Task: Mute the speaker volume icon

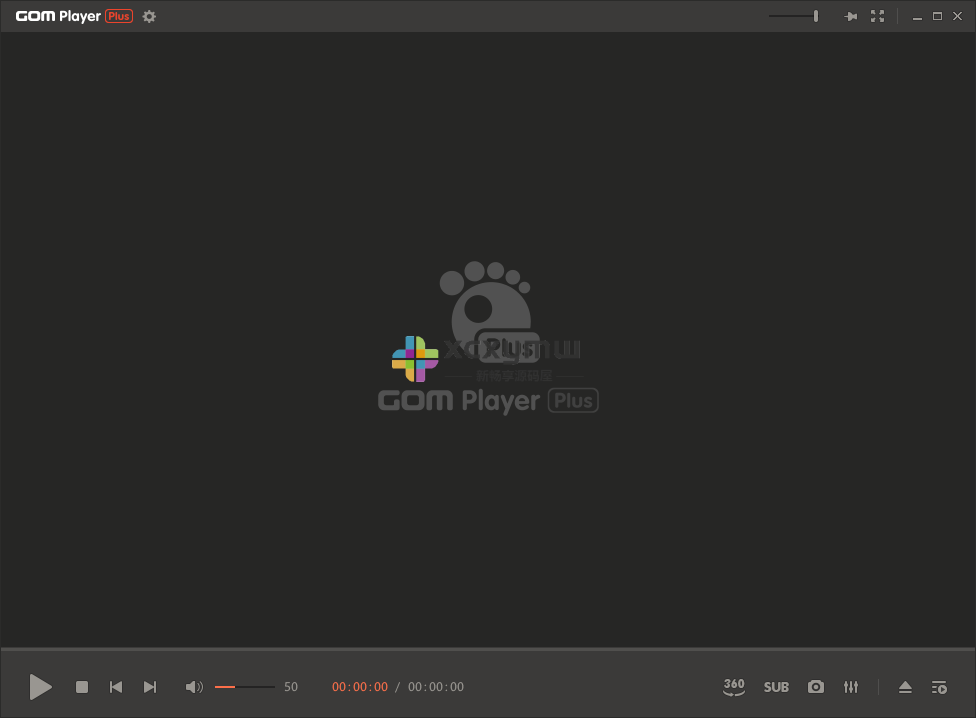Action: 194,687
